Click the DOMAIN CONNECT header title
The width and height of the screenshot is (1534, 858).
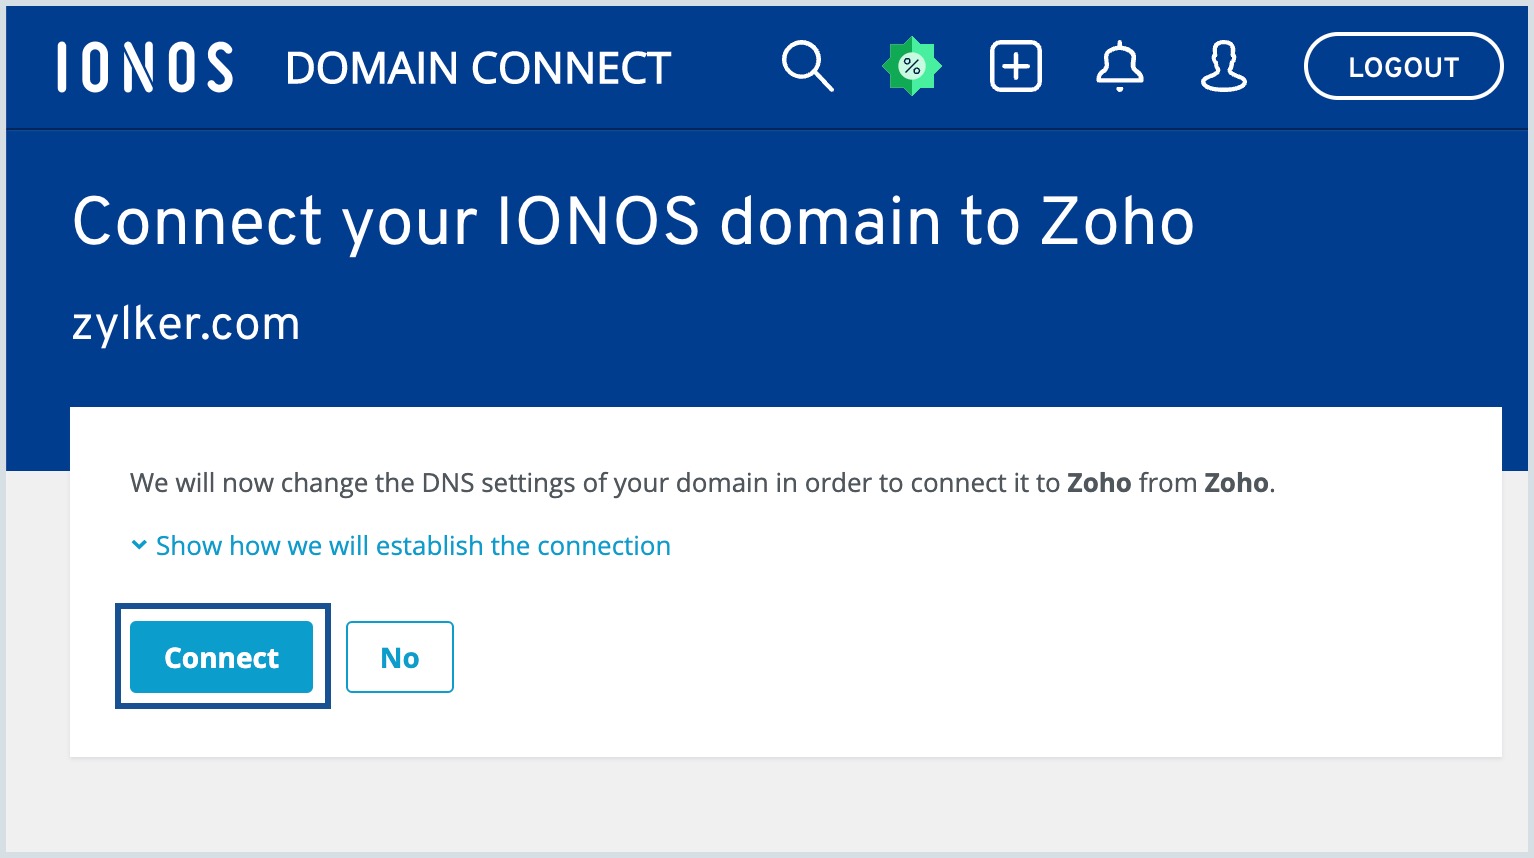pos(477,66)
